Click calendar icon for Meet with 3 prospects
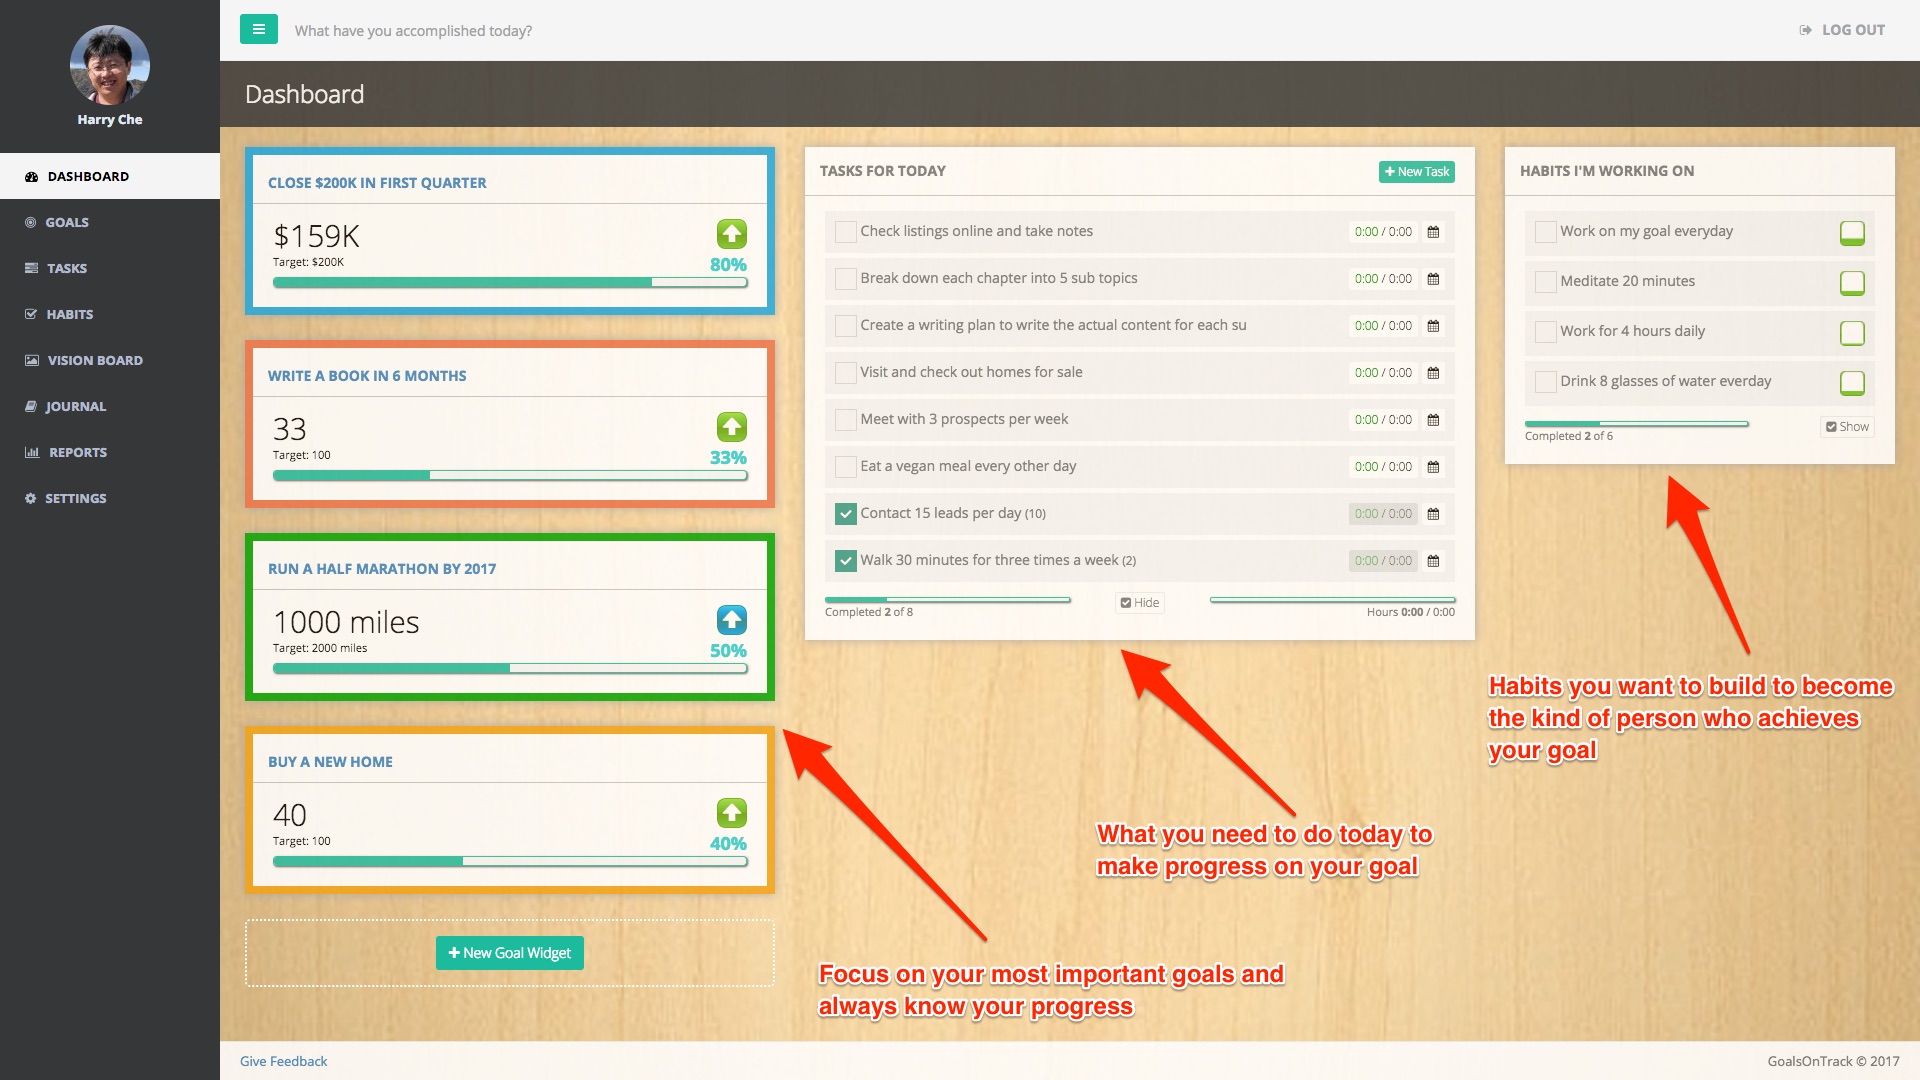Viewport: 1920px width, 1080px height. (x=1433, y=420)
